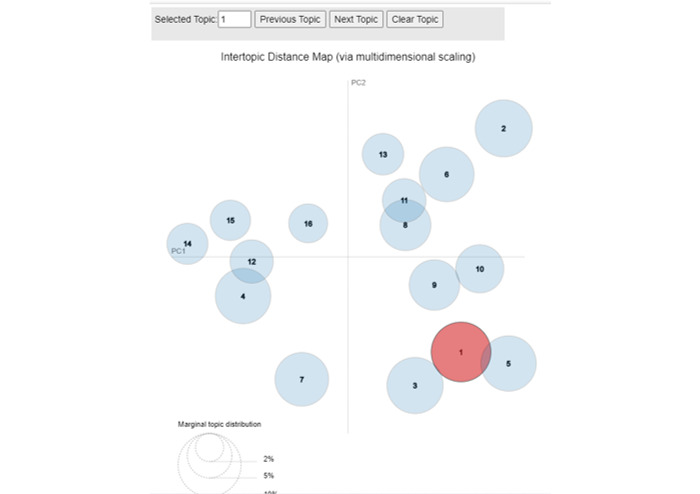Image resolution: width=700 pixels, height=494 pixels.
Task: Select topic 10 bubble
Action: (x=480, y=269)
